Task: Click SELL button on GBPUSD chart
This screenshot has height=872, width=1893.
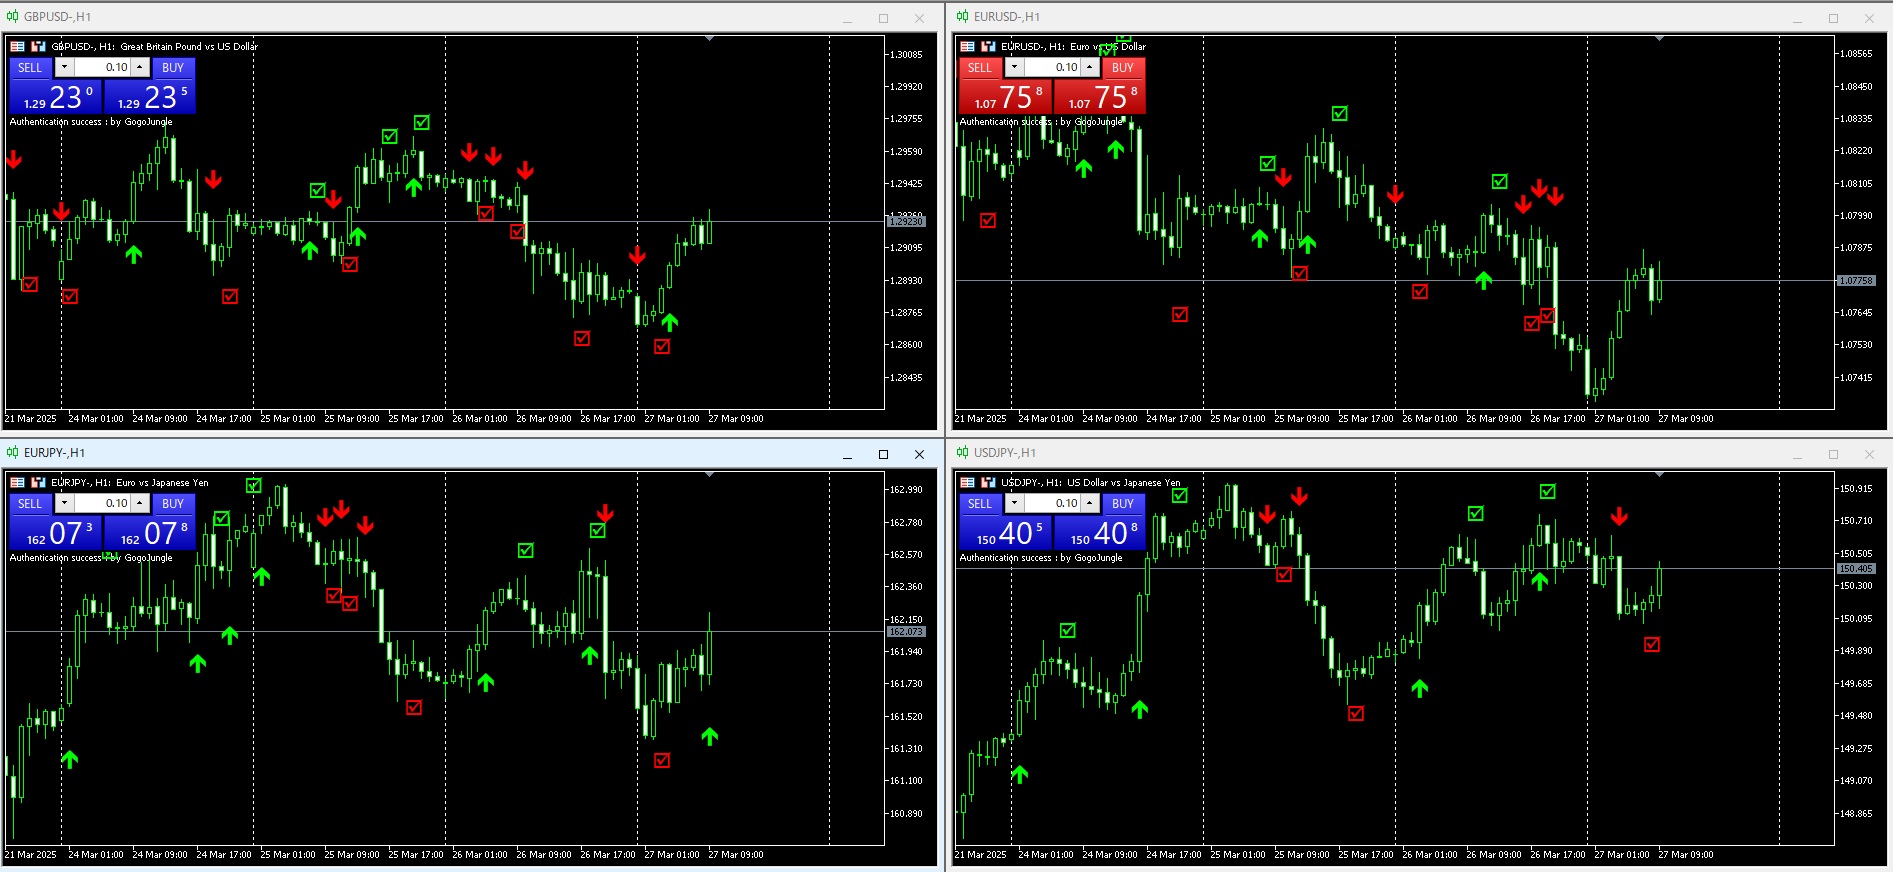Action: (x=30, y=67)
